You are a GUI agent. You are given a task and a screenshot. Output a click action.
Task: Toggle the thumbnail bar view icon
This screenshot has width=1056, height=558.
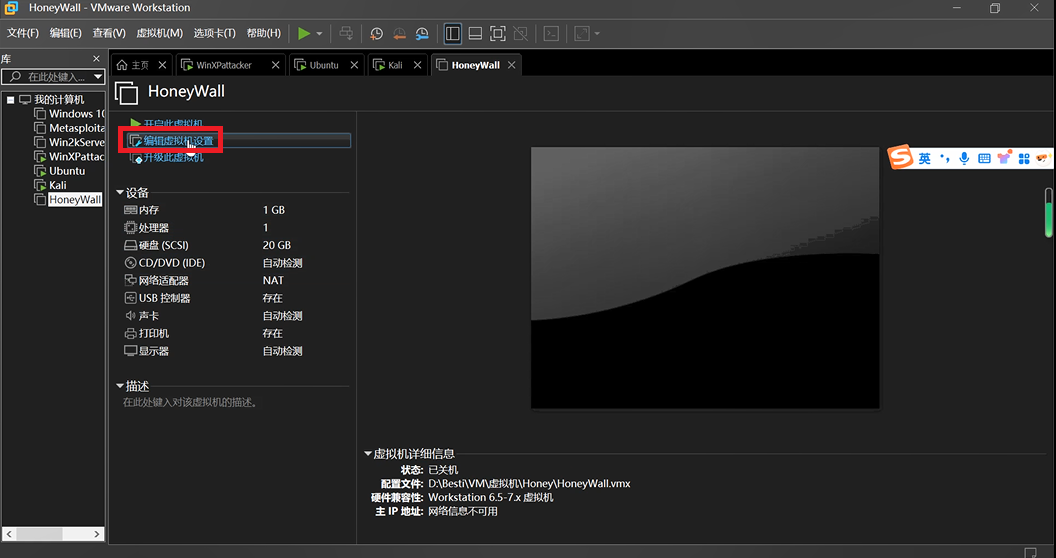475,33
